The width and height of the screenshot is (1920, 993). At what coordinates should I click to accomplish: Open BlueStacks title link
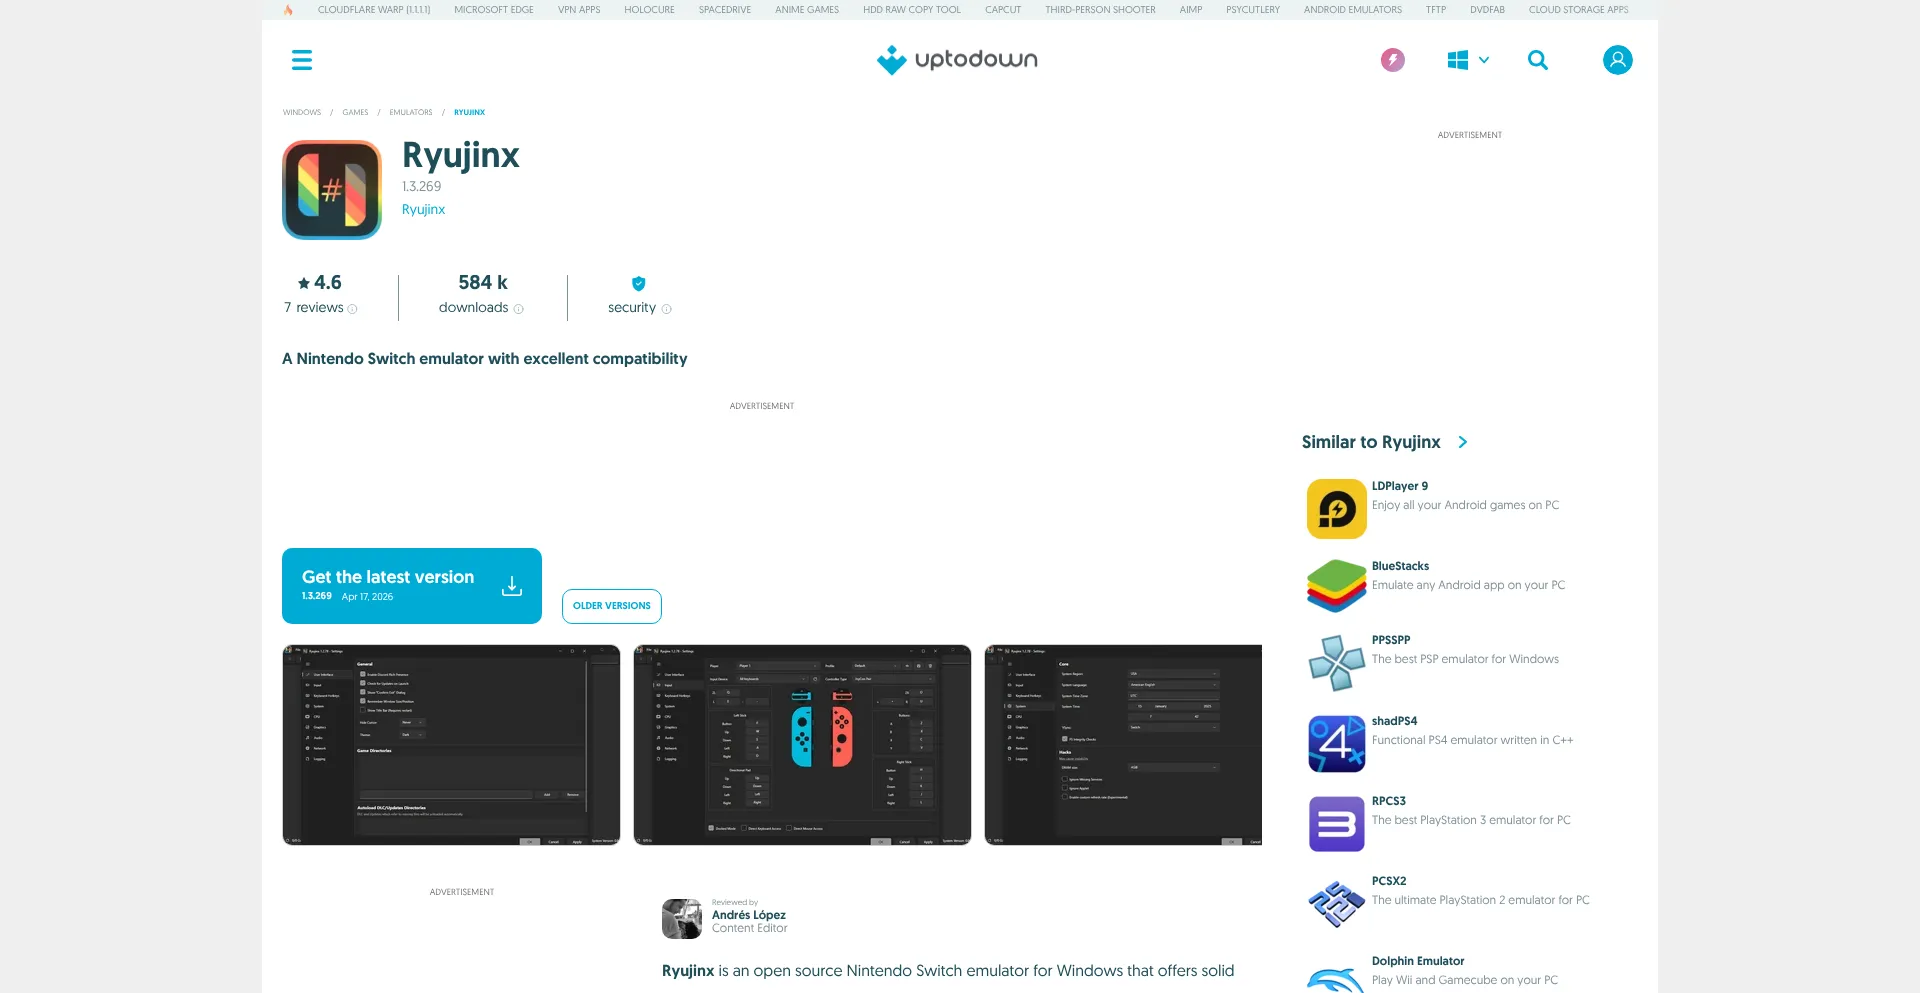click(x=1400, y=566)
